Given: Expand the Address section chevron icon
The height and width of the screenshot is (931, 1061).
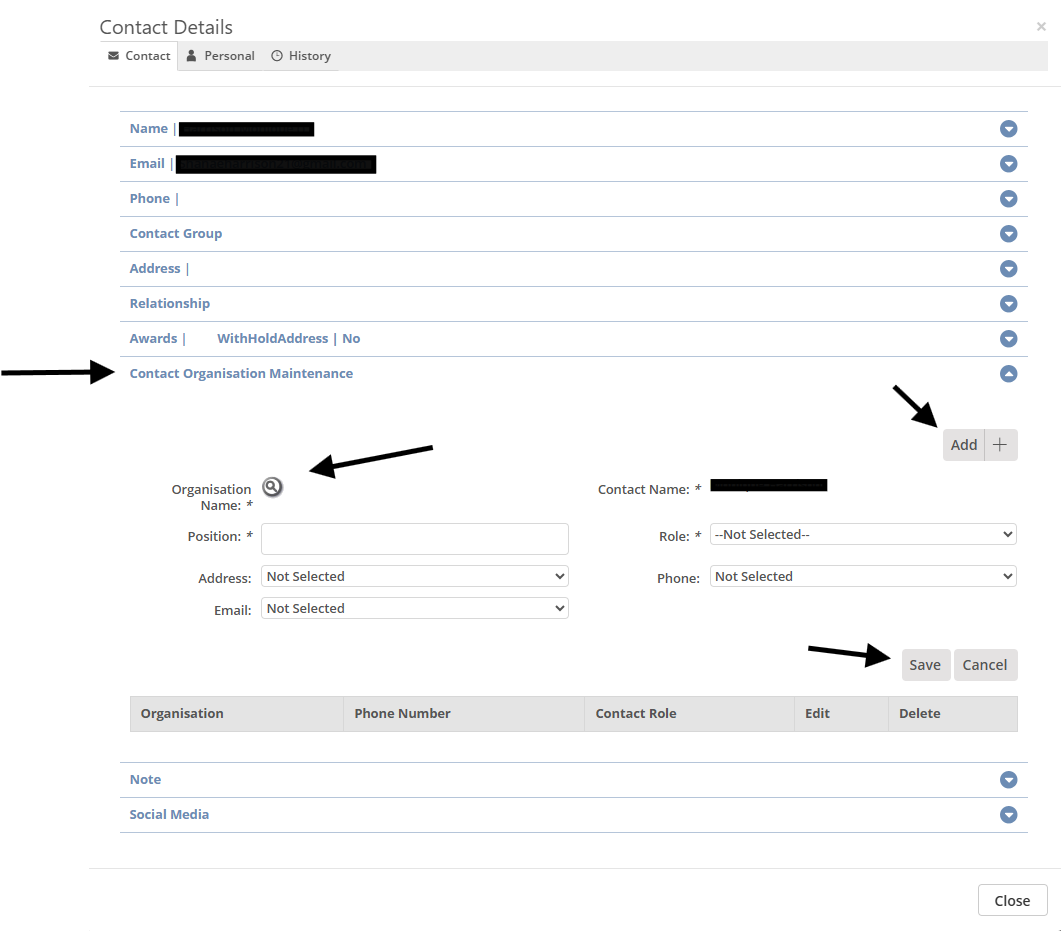Looking at the screenshot, I should (x=1008, y=269).
